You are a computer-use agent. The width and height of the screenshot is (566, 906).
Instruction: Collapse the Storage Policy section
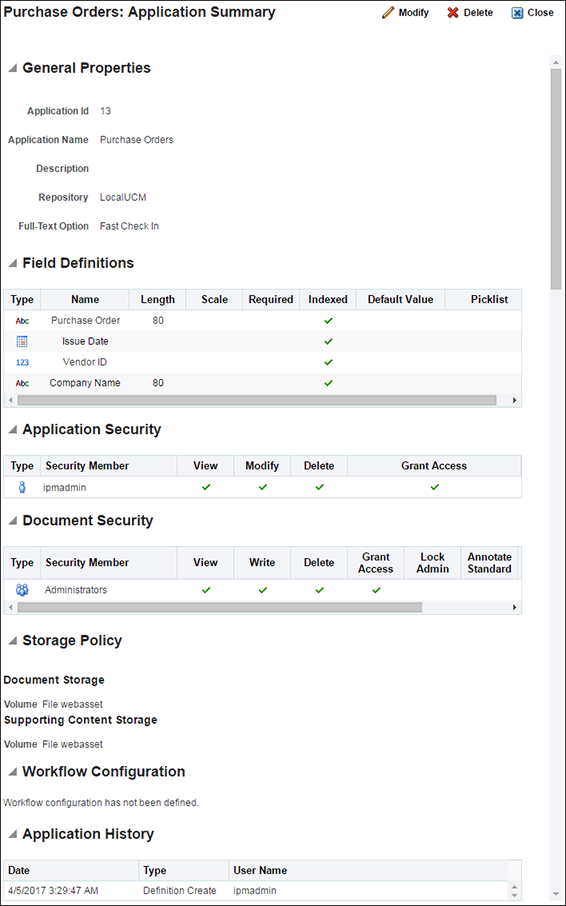[x=12, y=641]
